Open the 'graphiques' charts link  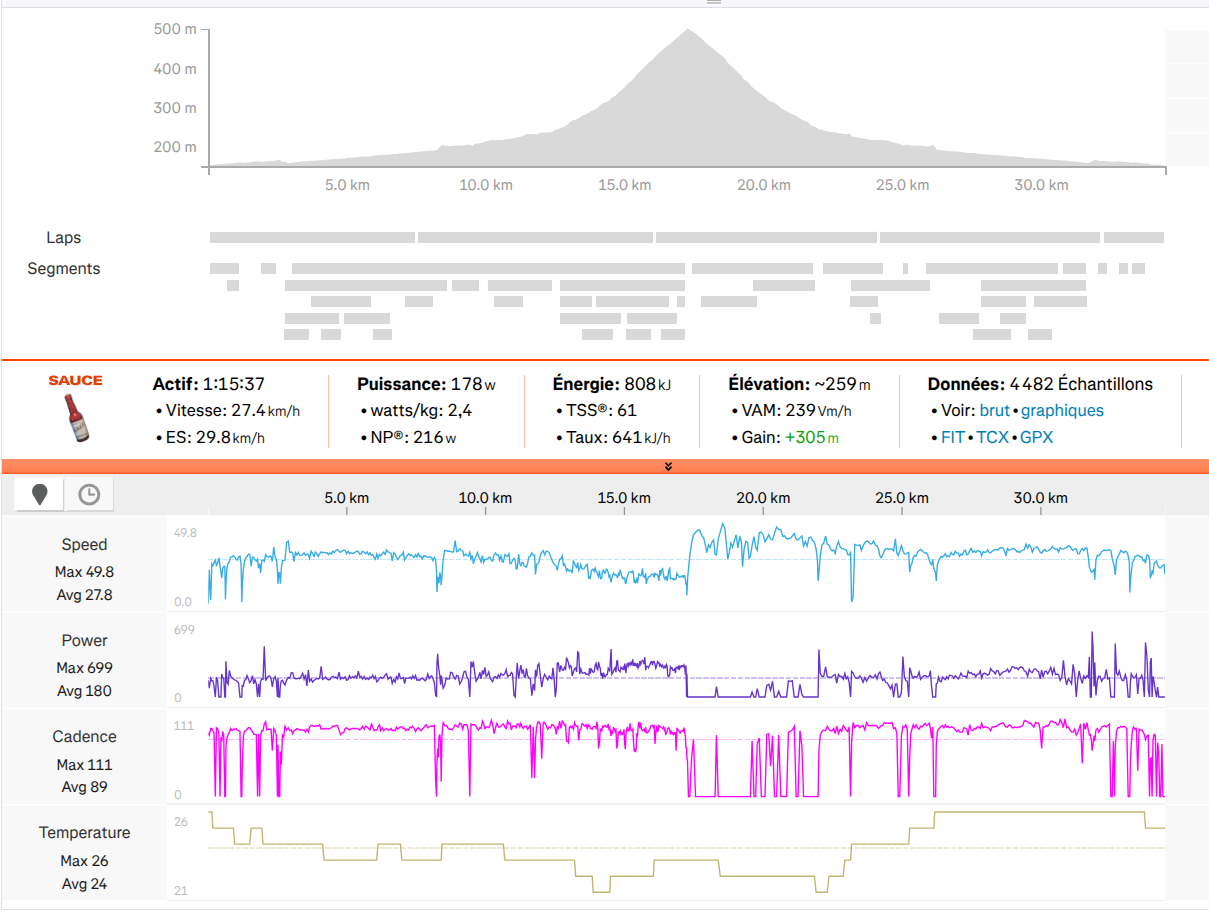1062,411
